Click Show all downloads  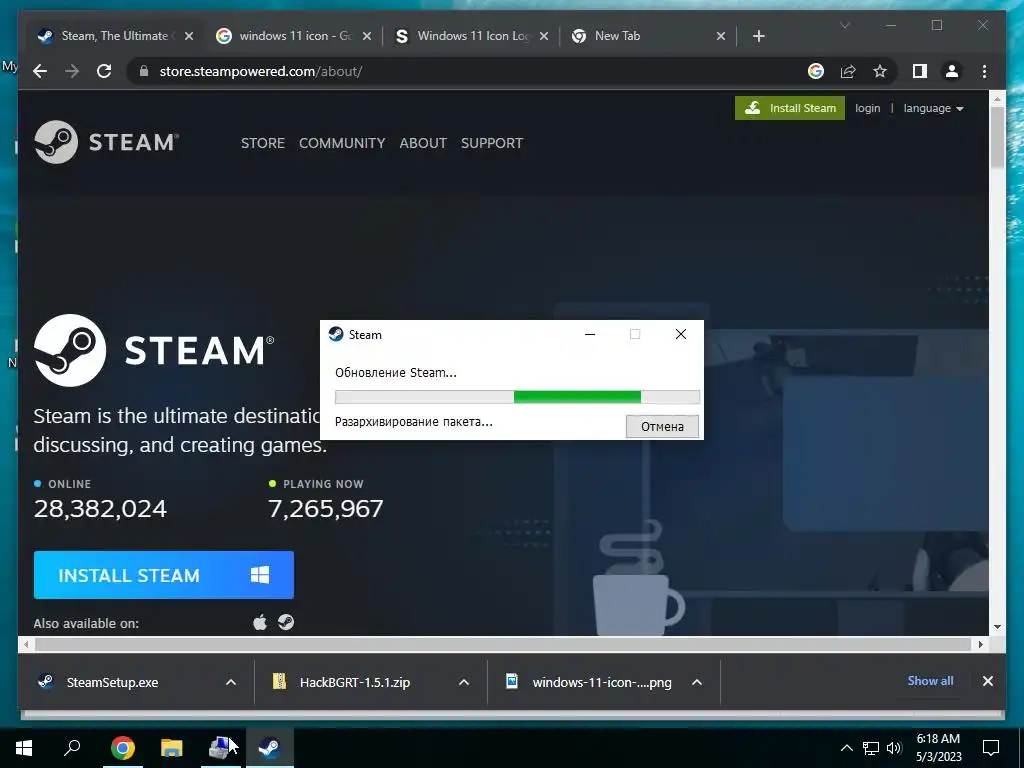(x=930, y=680)
